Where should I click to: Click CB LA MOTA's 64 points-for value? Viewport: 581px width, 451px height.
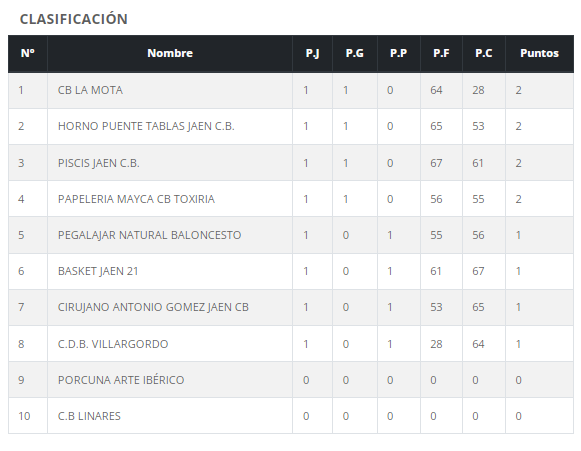(436, 90)
